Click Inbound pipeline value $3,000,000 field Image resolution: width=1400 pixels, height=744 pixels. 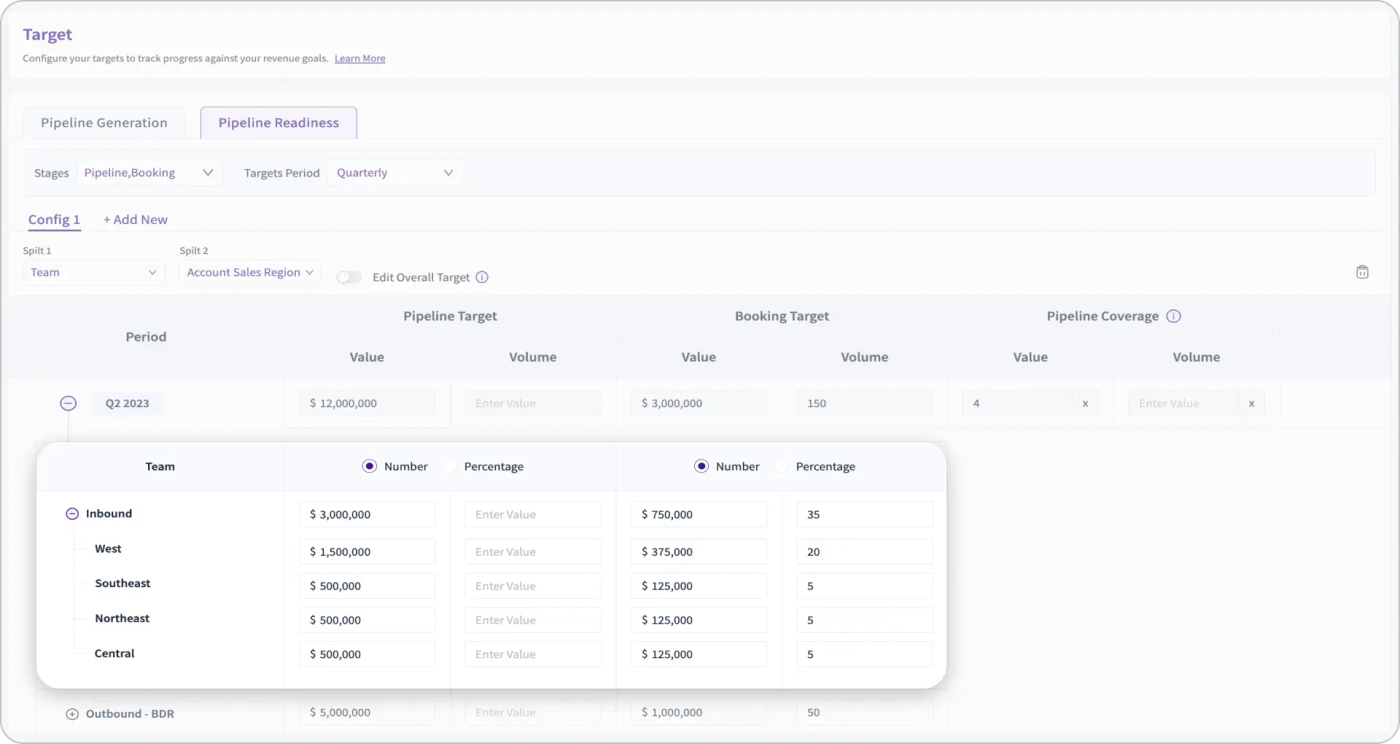(367, 514)
